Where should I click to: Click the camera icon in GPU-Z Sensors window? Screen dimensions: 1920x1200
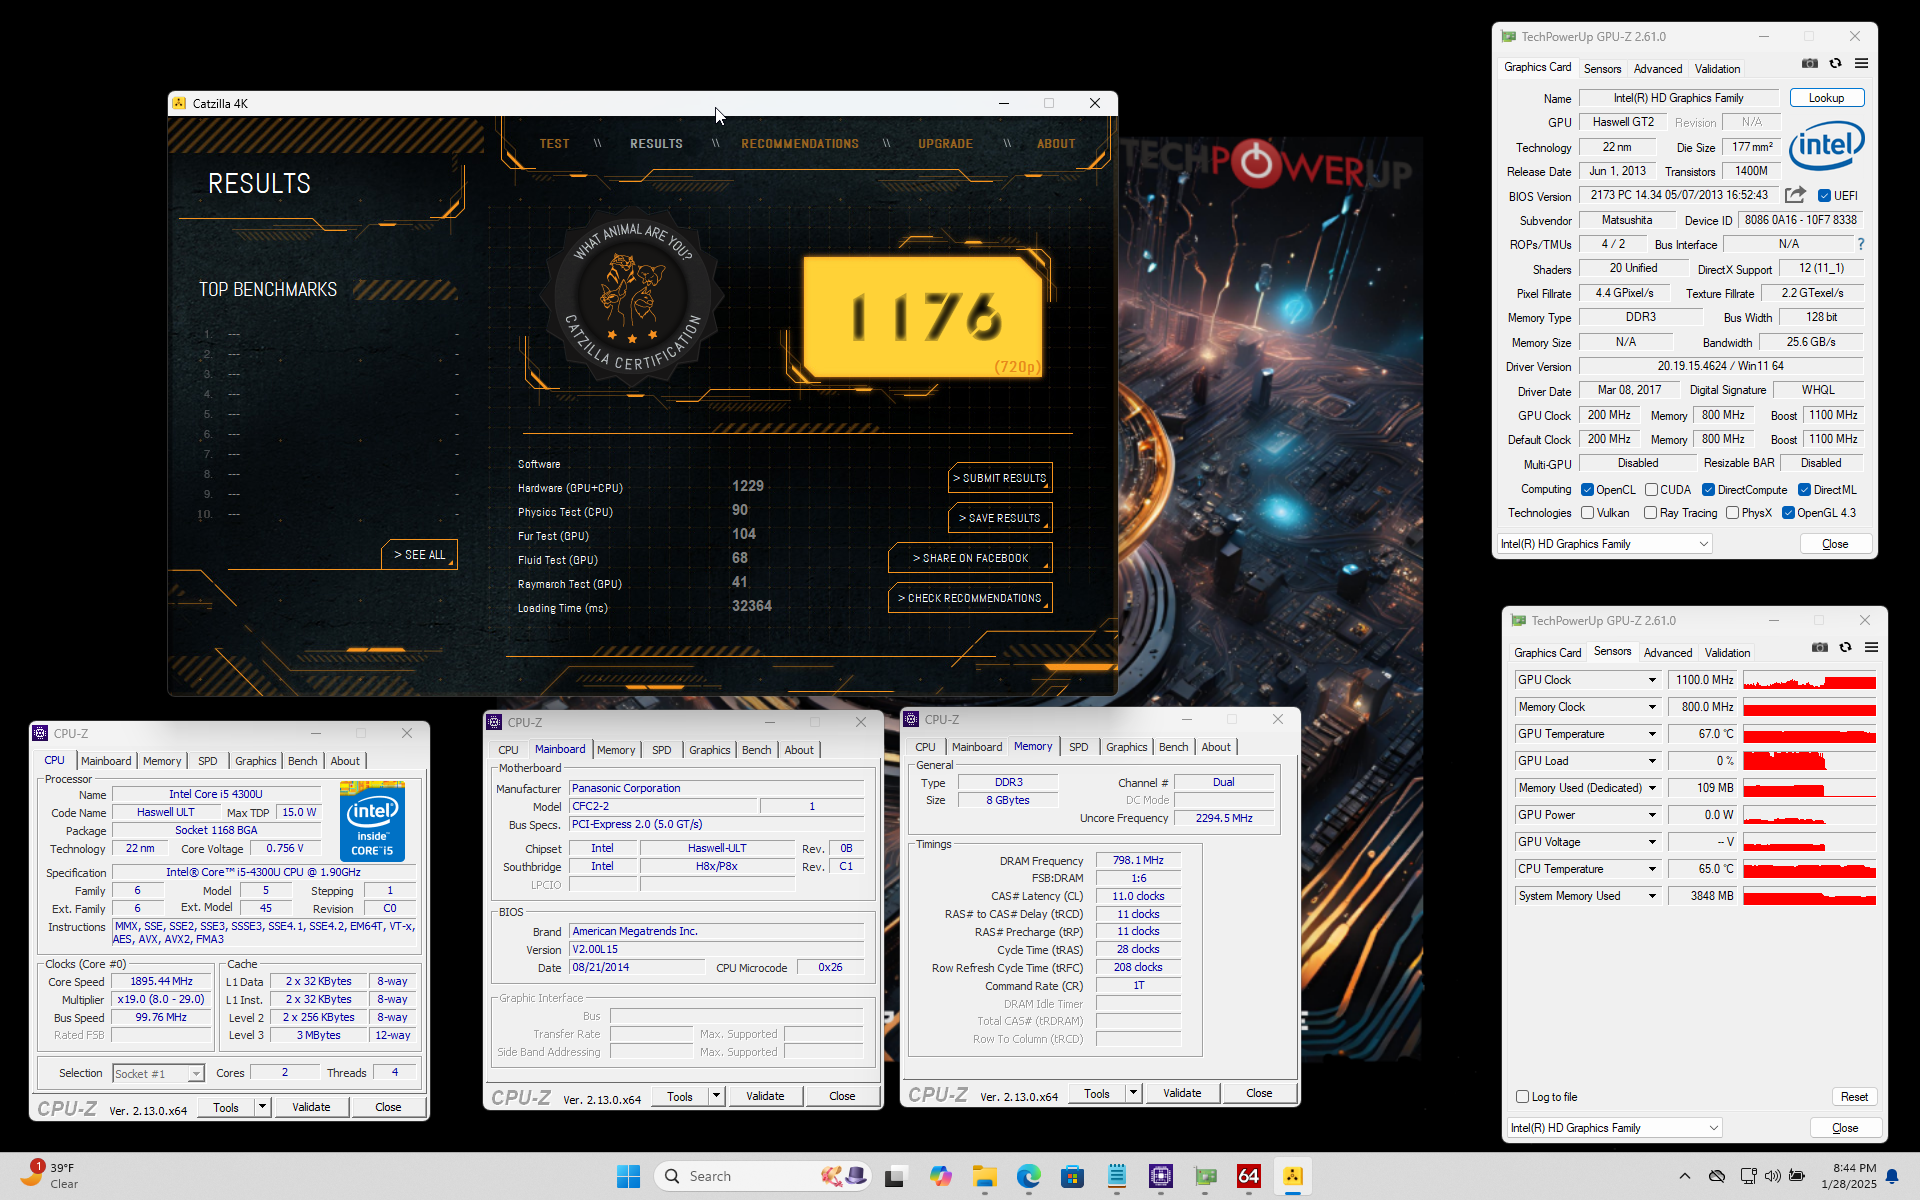click(1820, 647)
